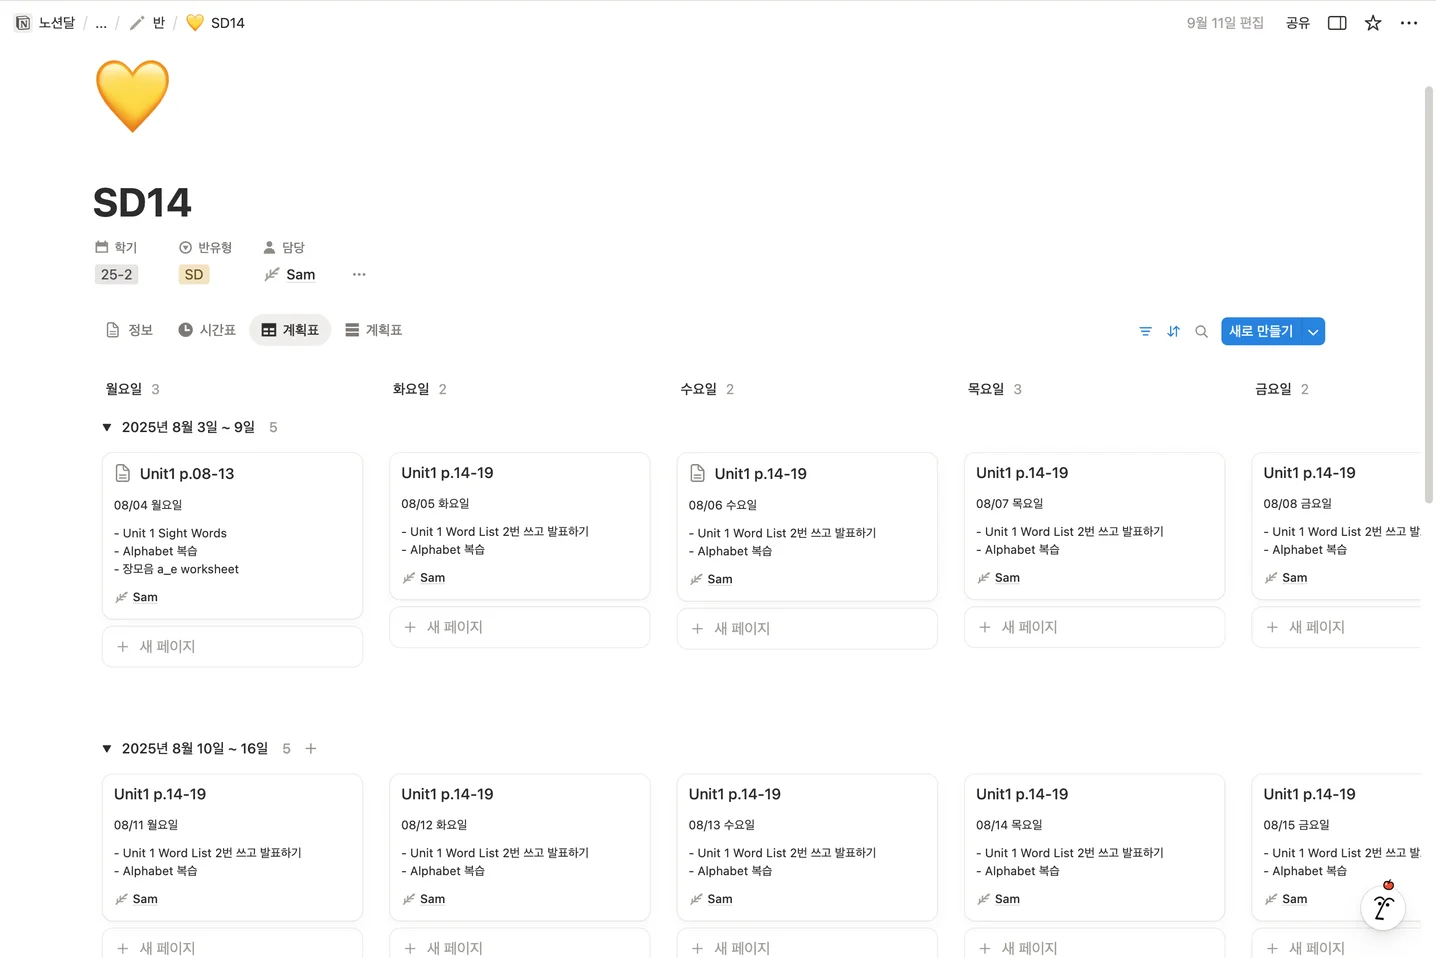
Task: Open search within the 계획표 view
Action: (1201, 331)
